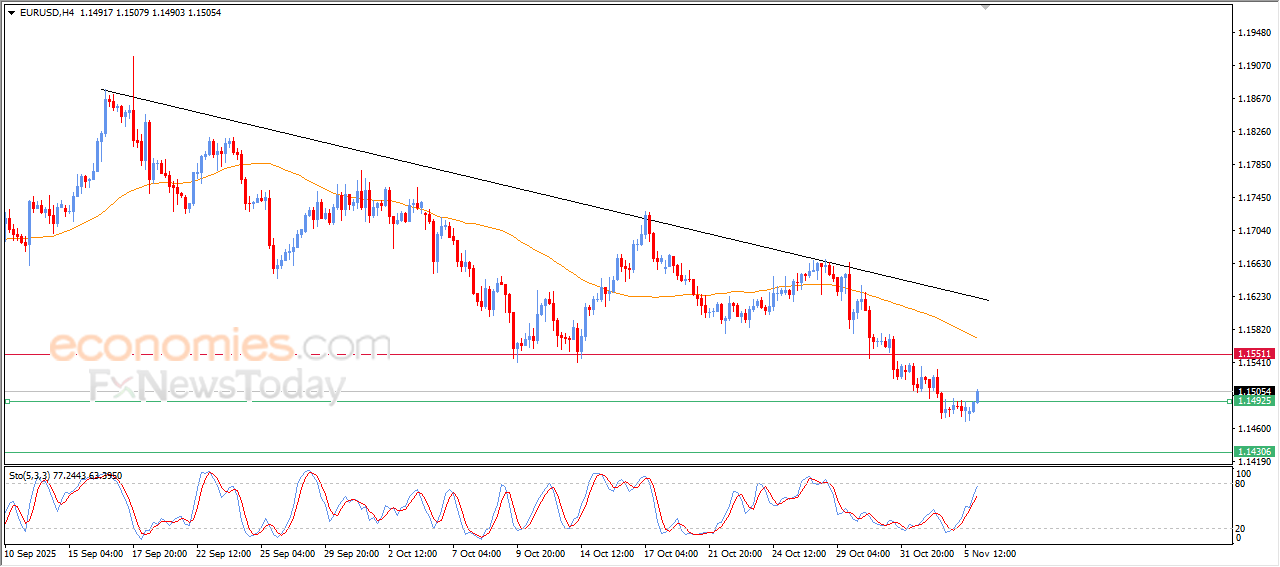Click the 1.14600 price on the scale

(x=1254, y=429)
